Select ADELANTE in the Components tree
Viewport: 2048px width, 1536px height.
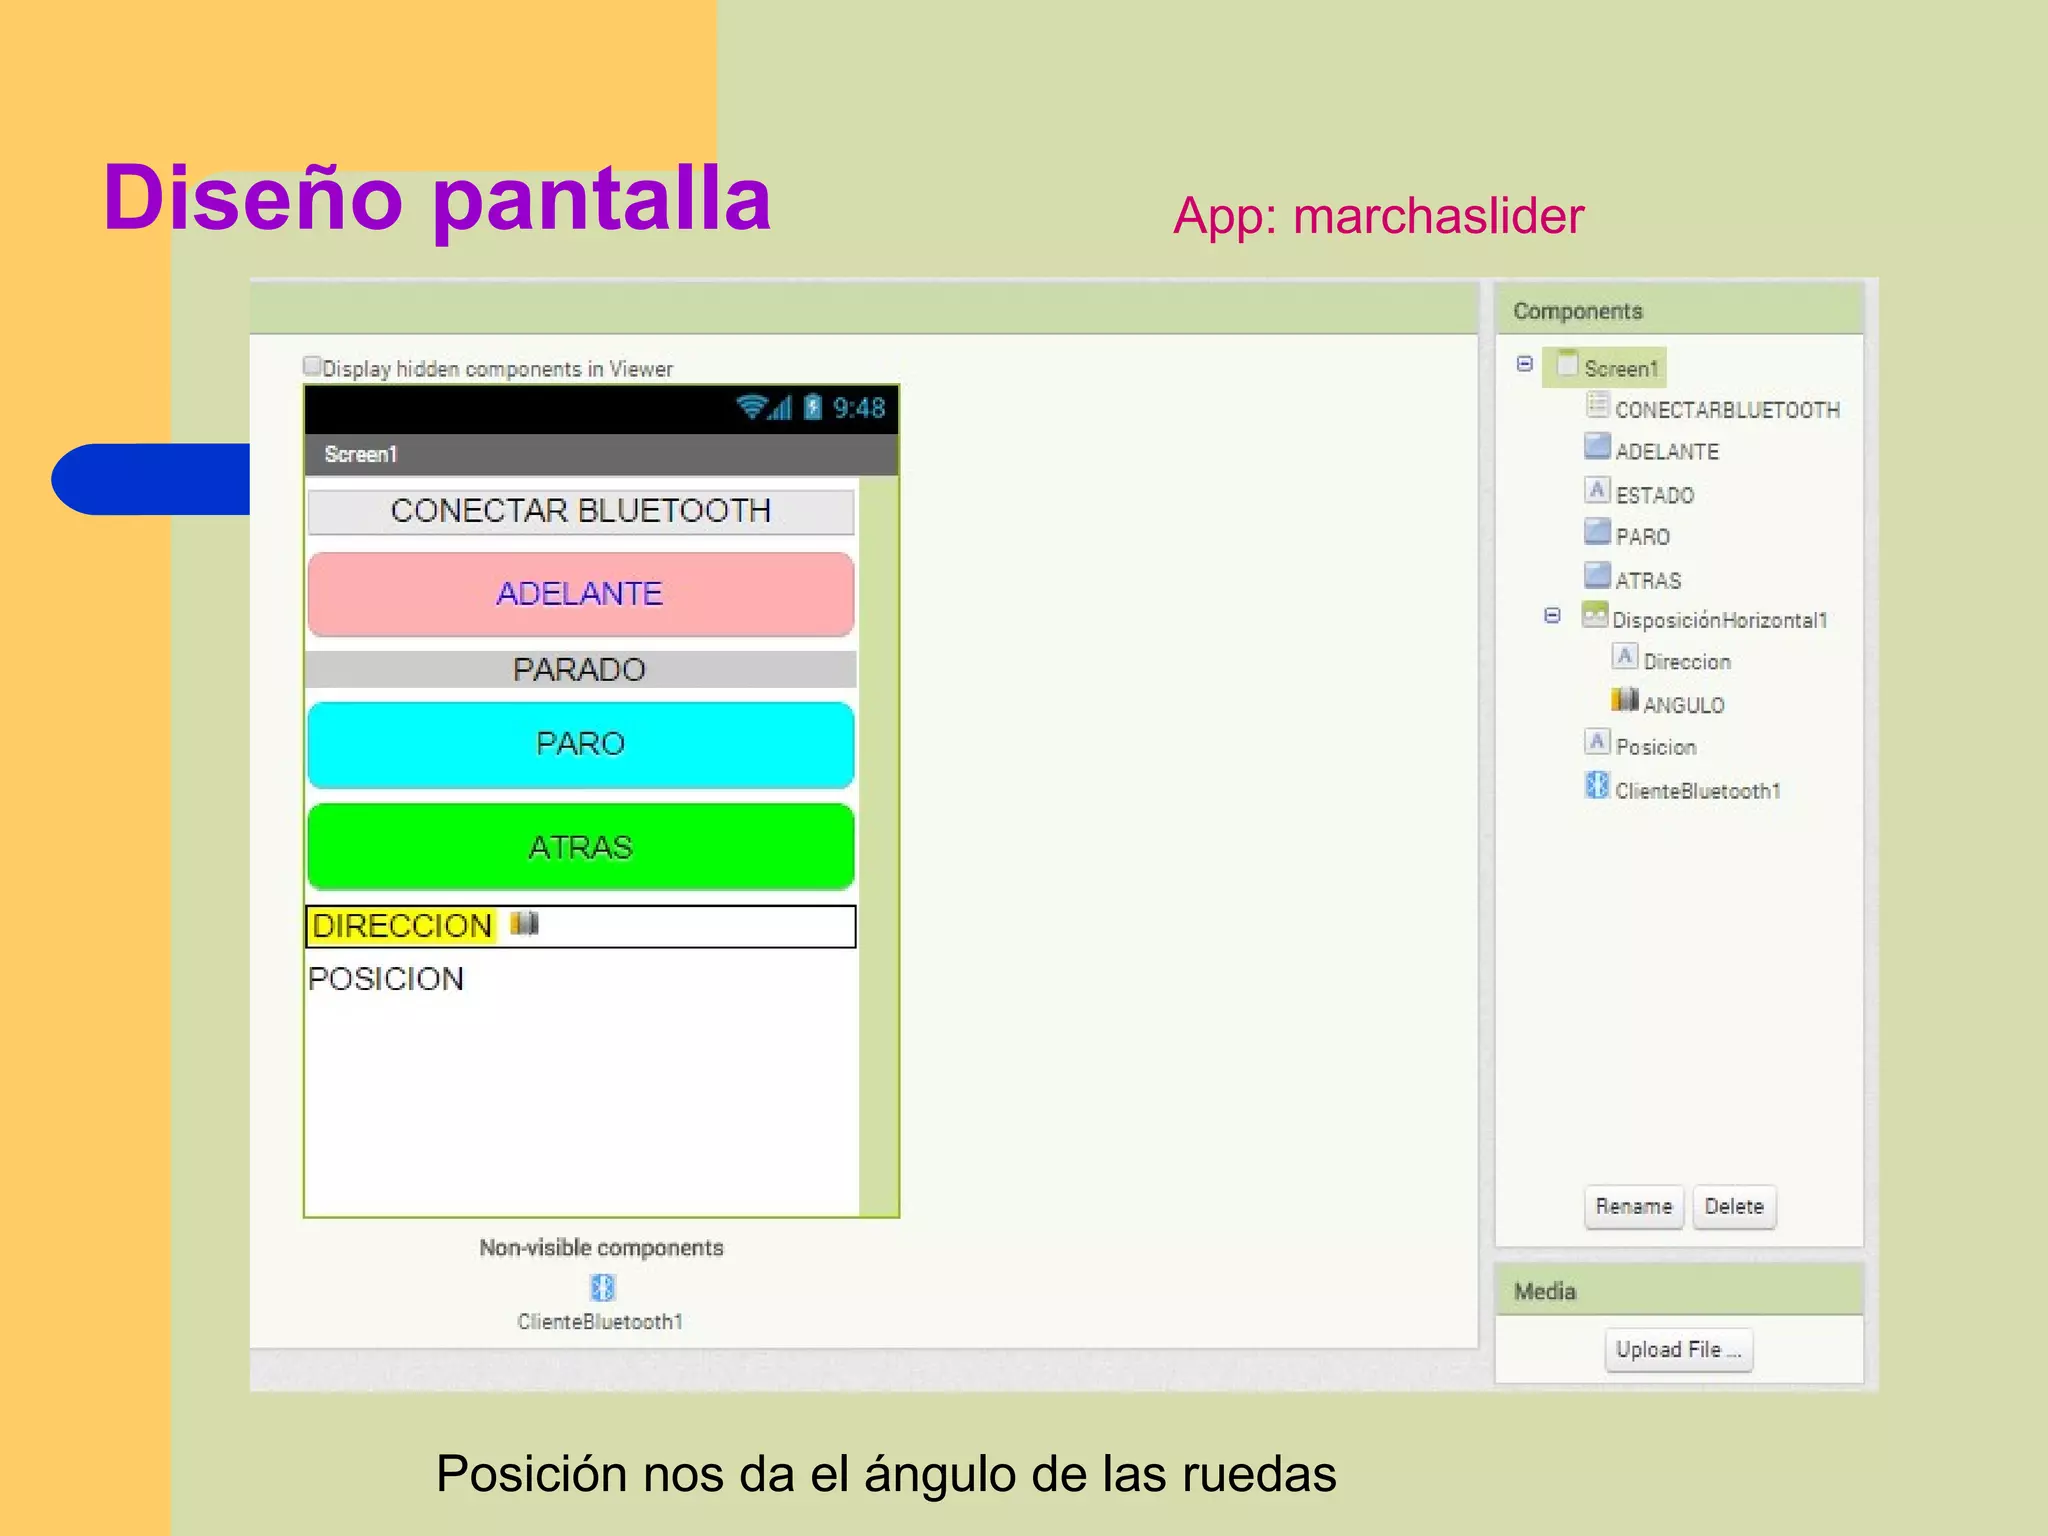click(x=1667, y=452)
